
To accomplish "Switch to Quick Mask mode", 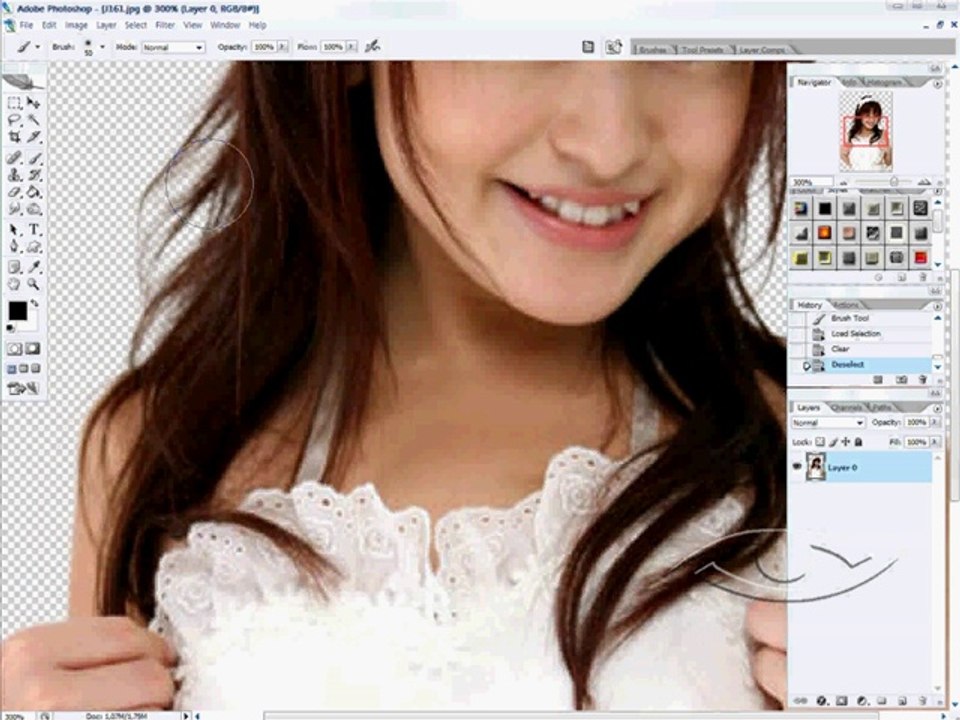I will pos(33,349).
